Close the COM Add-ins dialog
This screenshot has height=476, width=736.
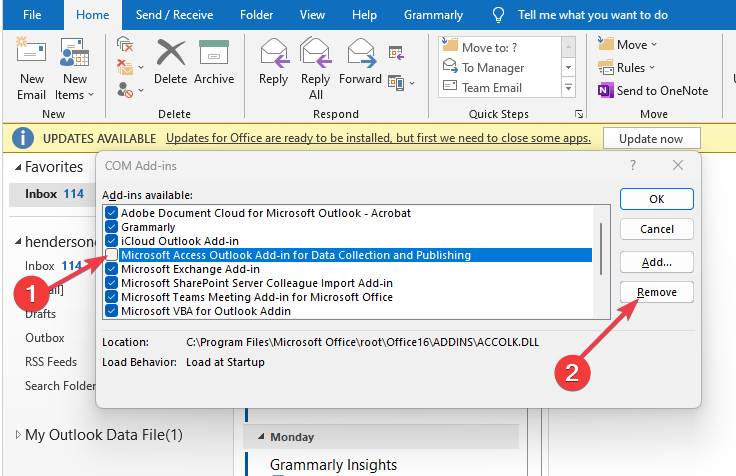click(678, 165)
